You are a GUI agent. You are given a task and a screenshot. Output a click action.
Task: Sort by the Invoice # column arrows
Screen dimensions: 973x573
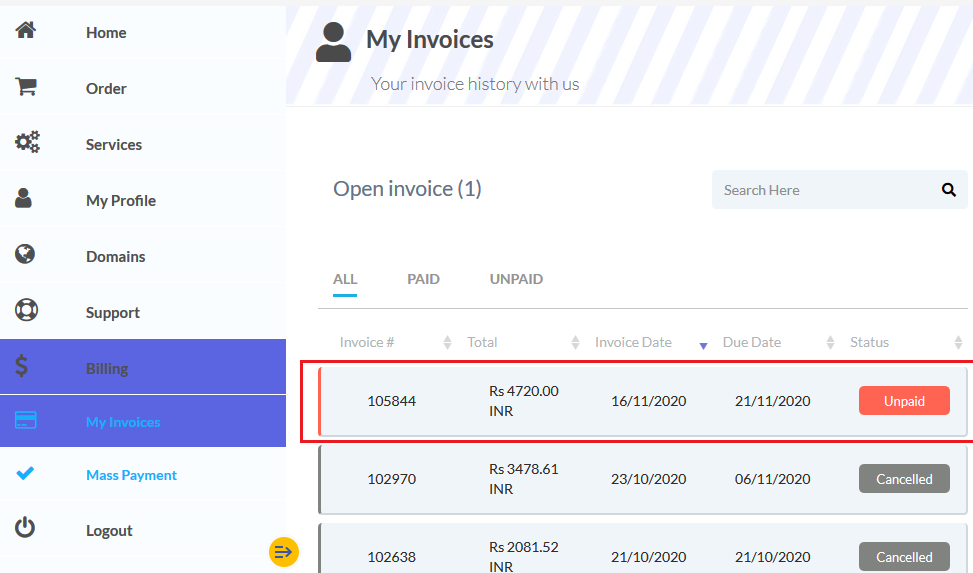click(447, 342)
